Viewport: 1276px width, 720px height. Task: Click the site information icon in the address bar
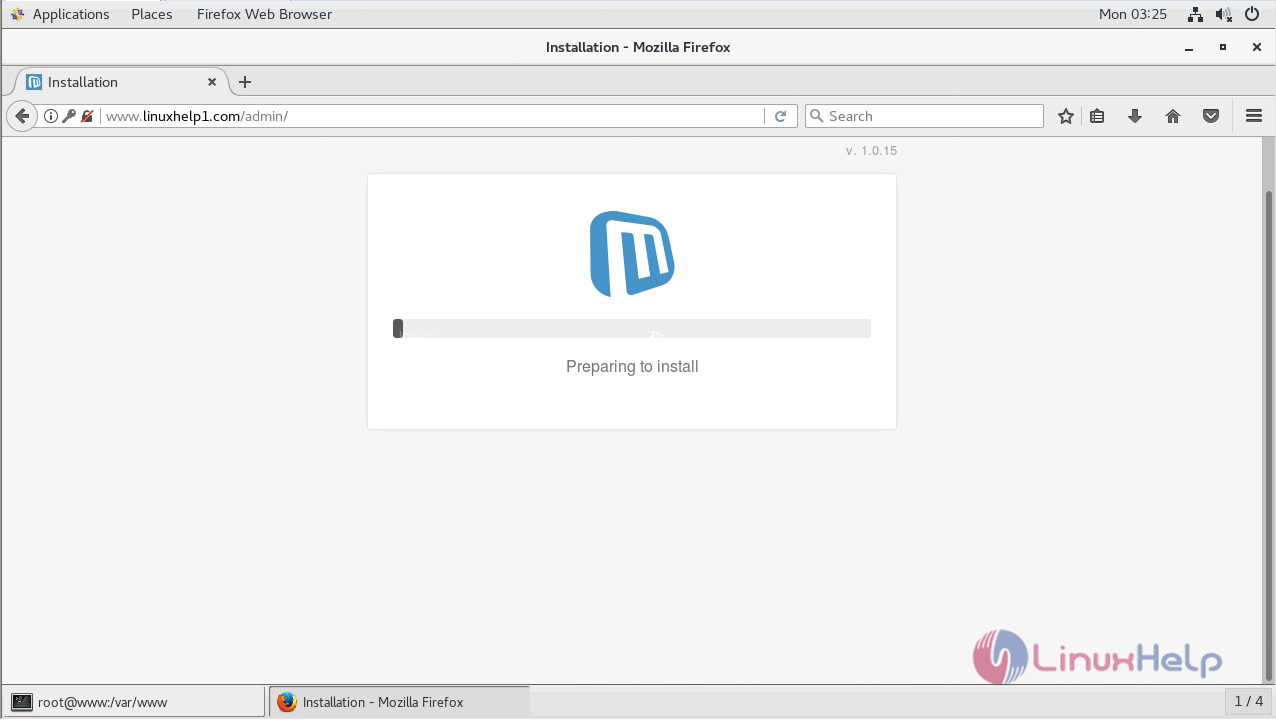(x=50, y=116)
